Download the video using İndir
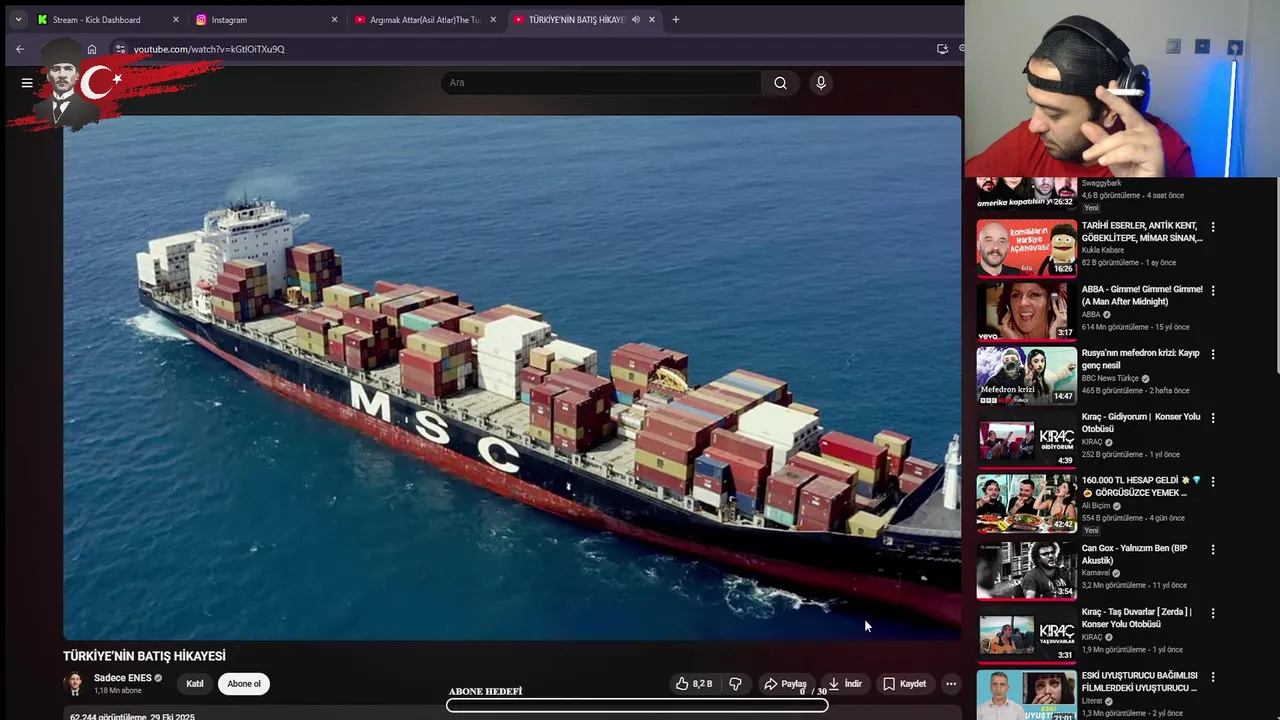Screen dimensions: 1280x720 (845, 684)
